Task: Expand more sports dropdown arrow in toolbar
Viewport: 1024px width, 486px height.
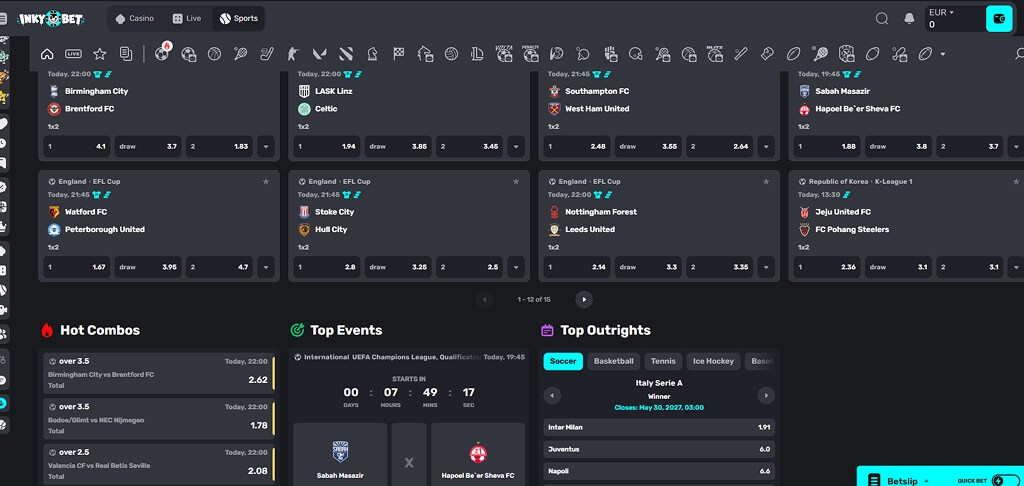Action: (942, 54)
